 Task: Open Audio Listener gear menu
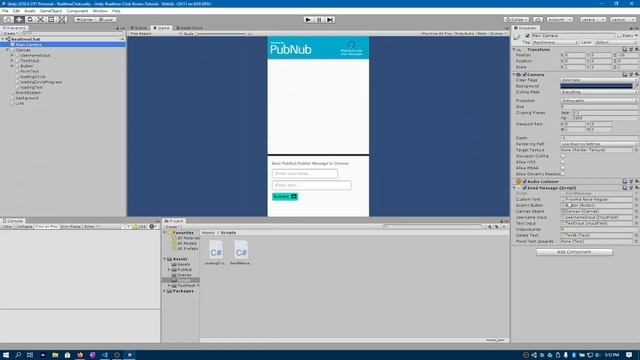click(x=636, y=181)
